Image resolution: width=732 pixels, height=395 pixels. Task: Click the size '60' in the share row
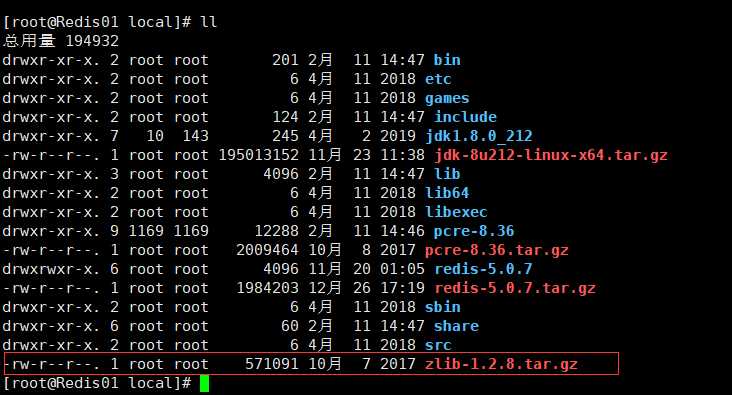pos(290,326)
